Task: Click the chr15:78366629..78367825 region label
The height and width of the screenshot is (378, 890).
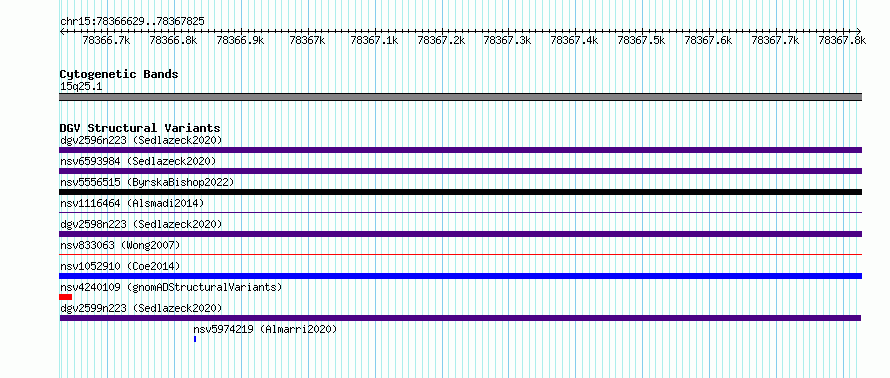Action: (x=132, y=22)
